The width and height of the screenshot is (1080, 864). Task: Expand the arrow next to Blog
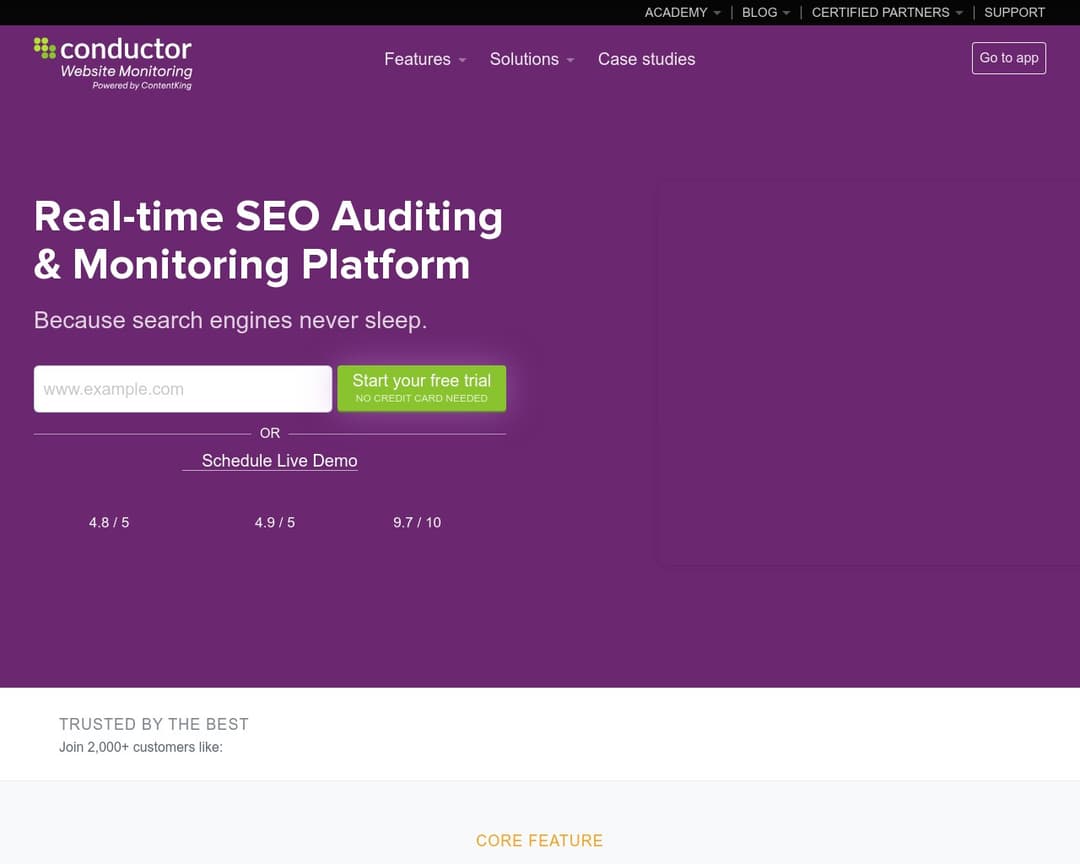787,13
